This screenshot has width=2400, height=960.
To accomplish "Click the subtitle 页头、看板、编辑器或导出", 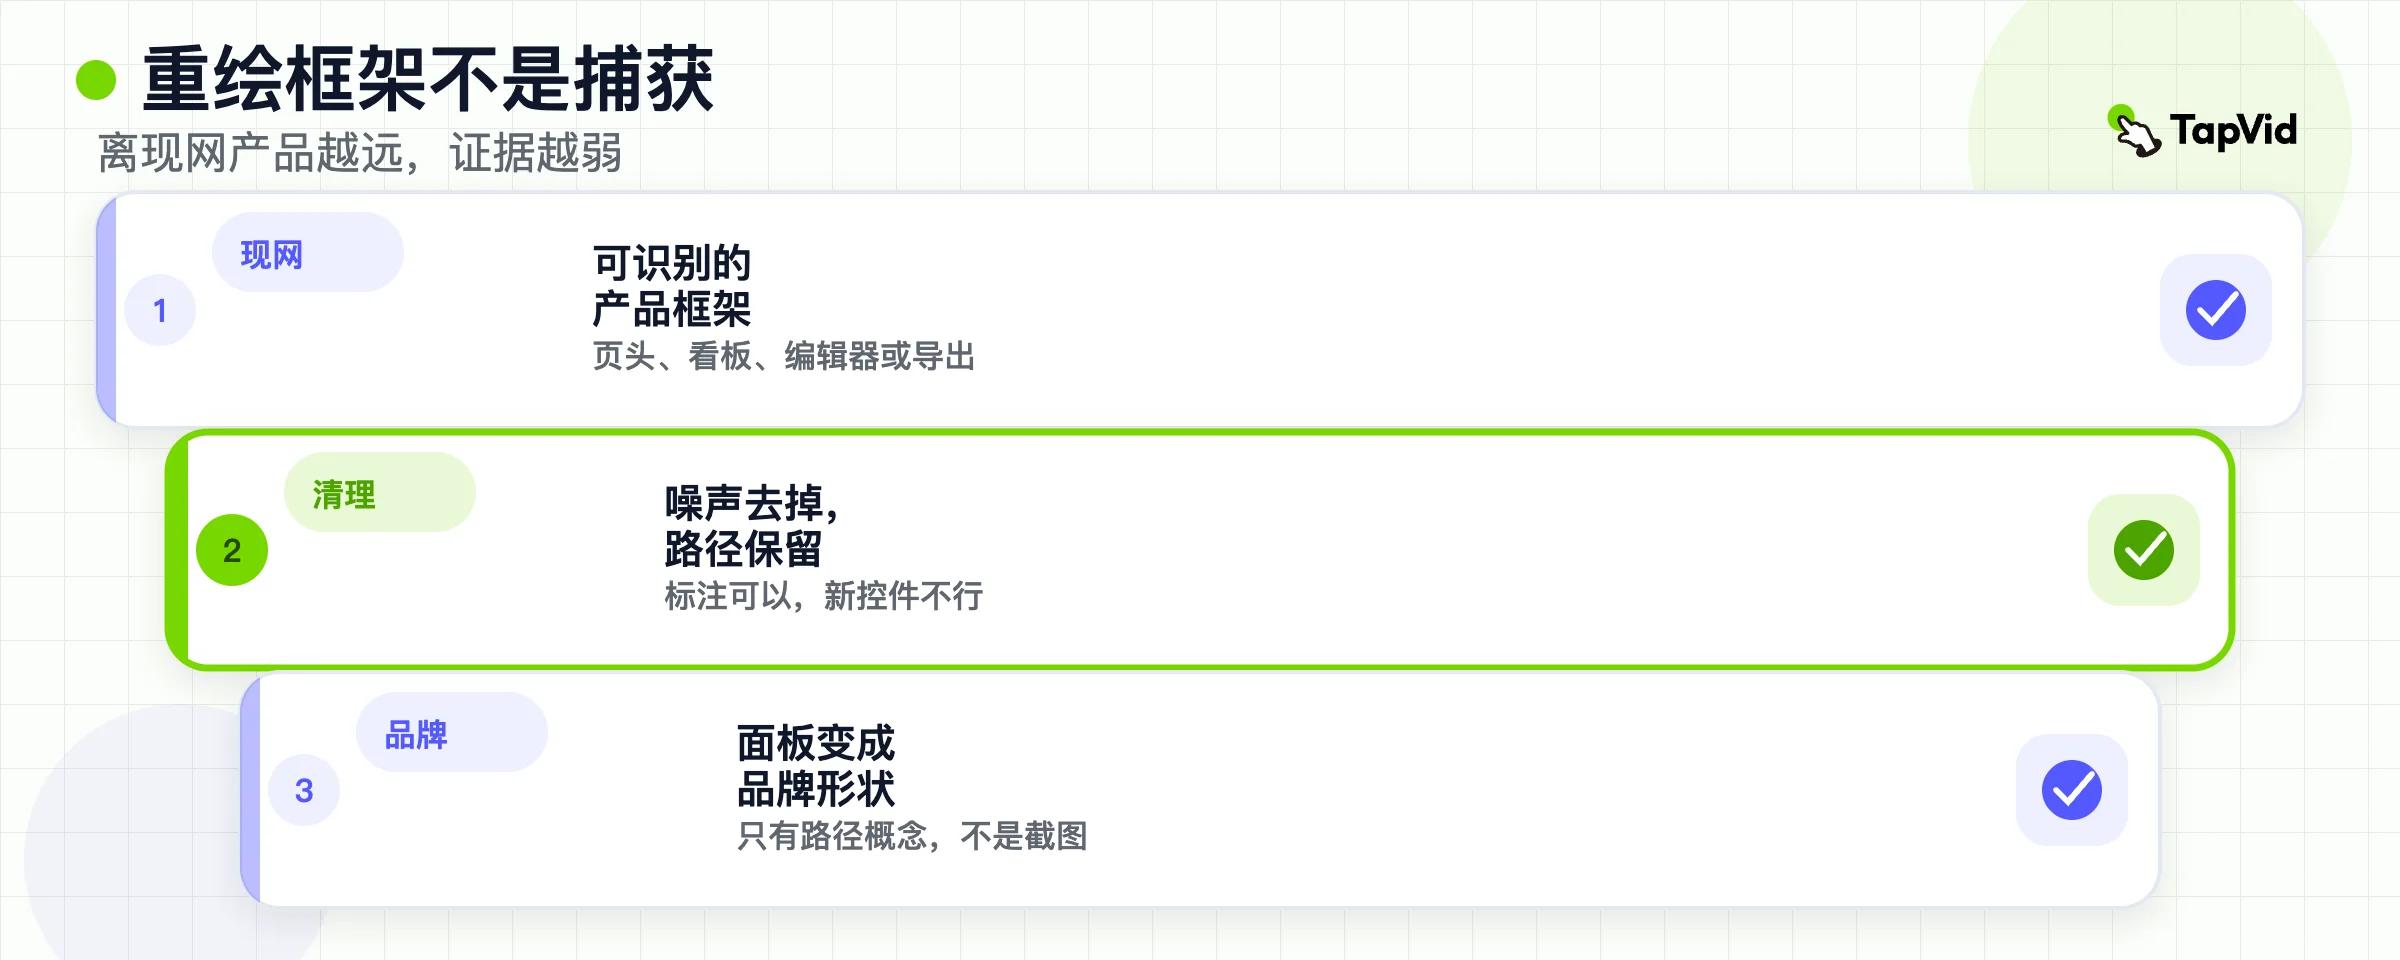I will pos(784,356).
